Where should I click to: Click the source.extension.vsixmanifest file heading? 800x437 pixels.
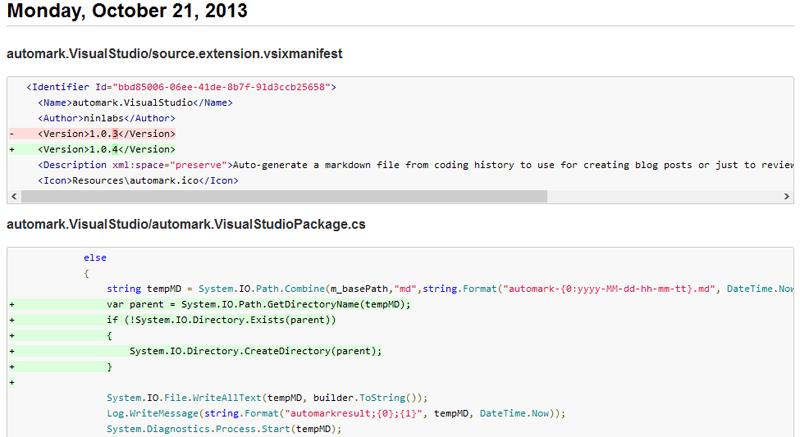pyautogui.click(x=174, y=54)
